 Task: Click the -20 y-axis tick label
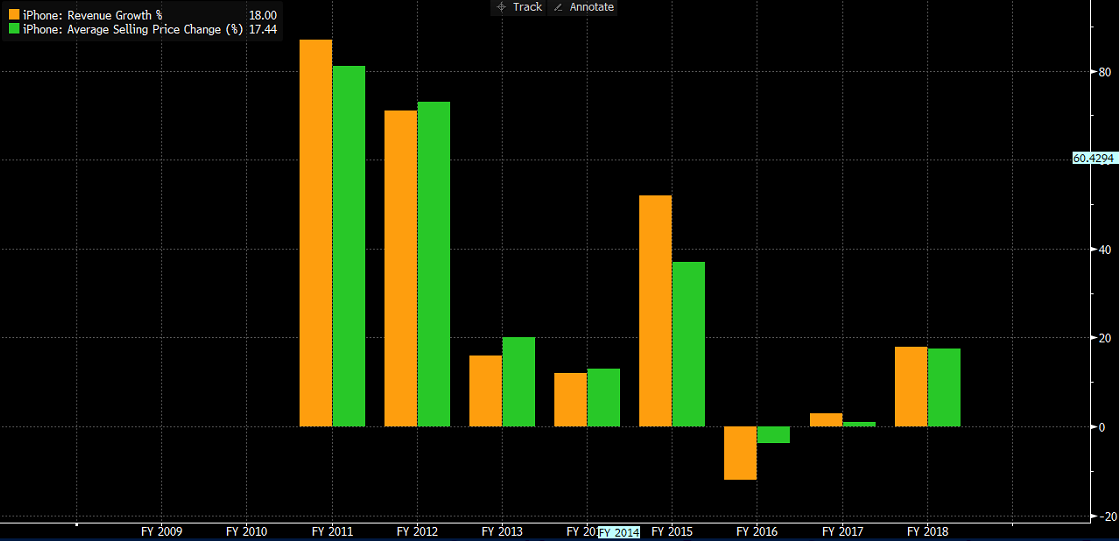(1106, 516)
